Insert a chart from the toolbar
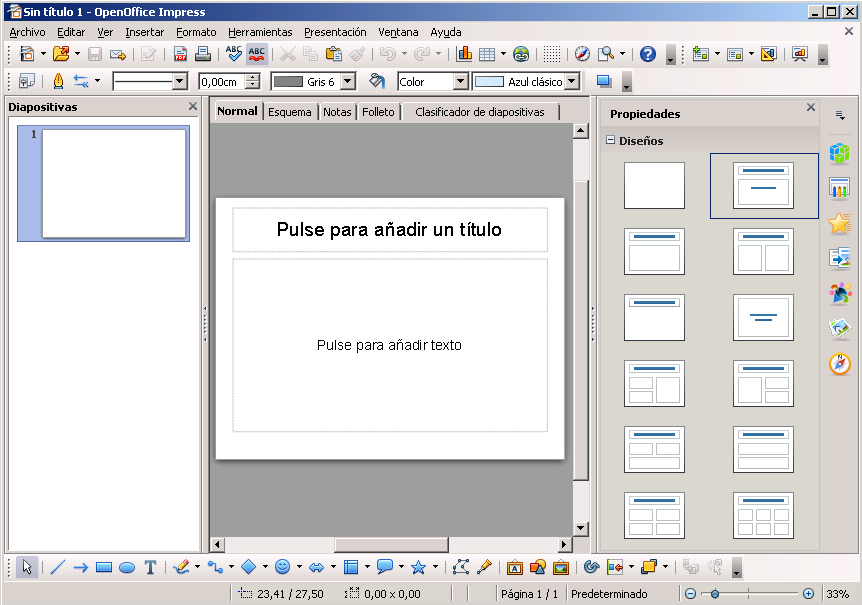 [465, 54]
